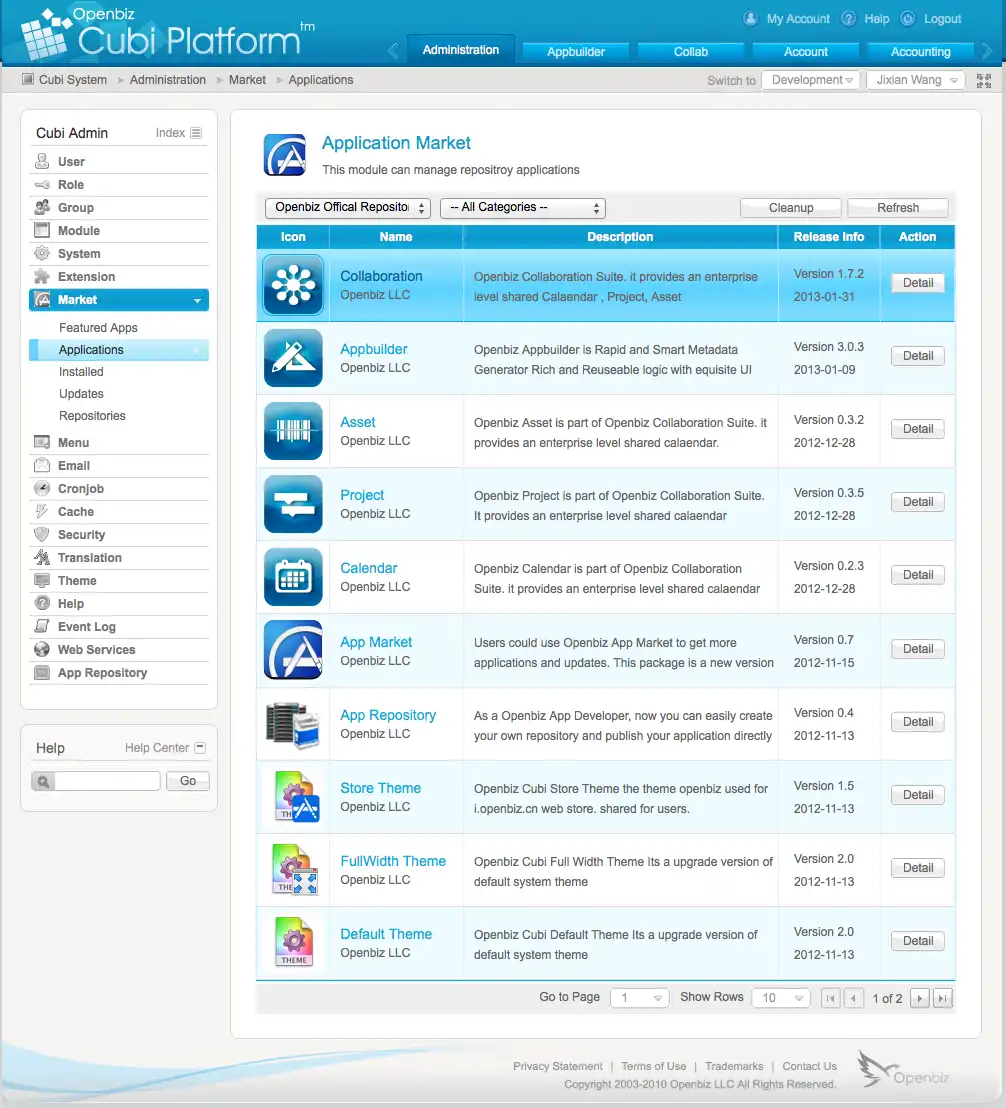Viewport: 1006px width, 1108px height.
Task: Open Updates in the Market submenu
Action: [81, 394]
